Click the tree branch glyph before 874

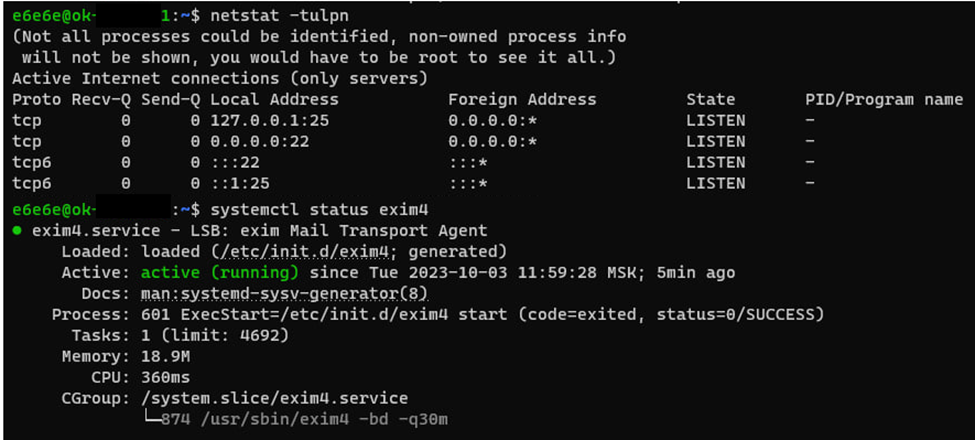click(152, 419)
